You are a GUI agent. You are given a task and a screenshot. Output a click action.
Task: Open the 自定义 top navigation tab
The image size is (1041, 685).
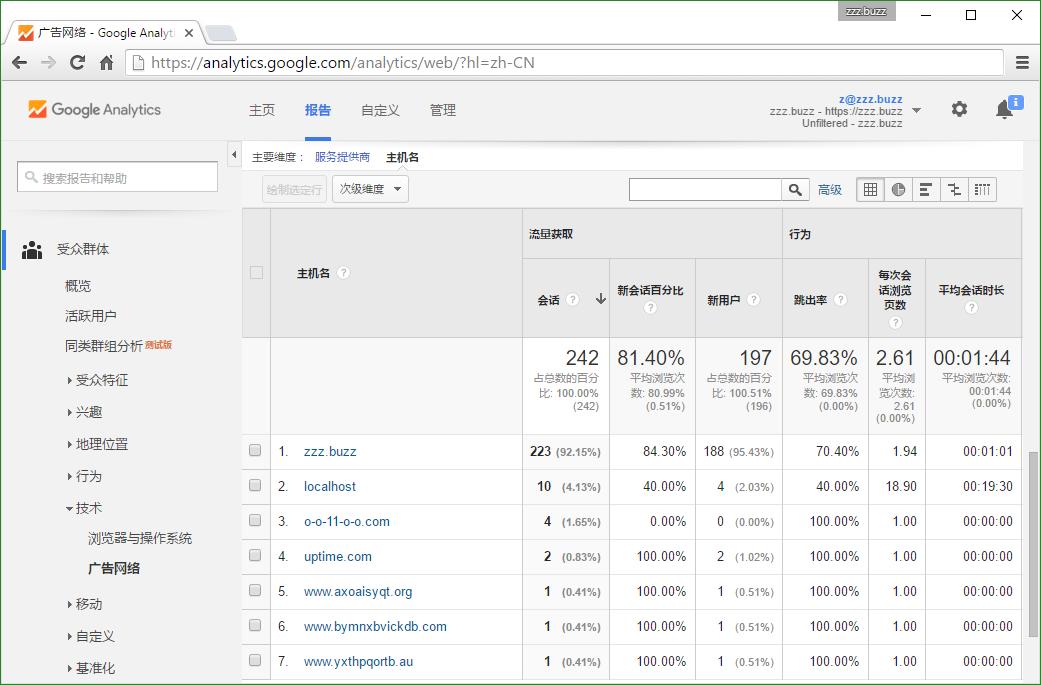click(380, 110)
